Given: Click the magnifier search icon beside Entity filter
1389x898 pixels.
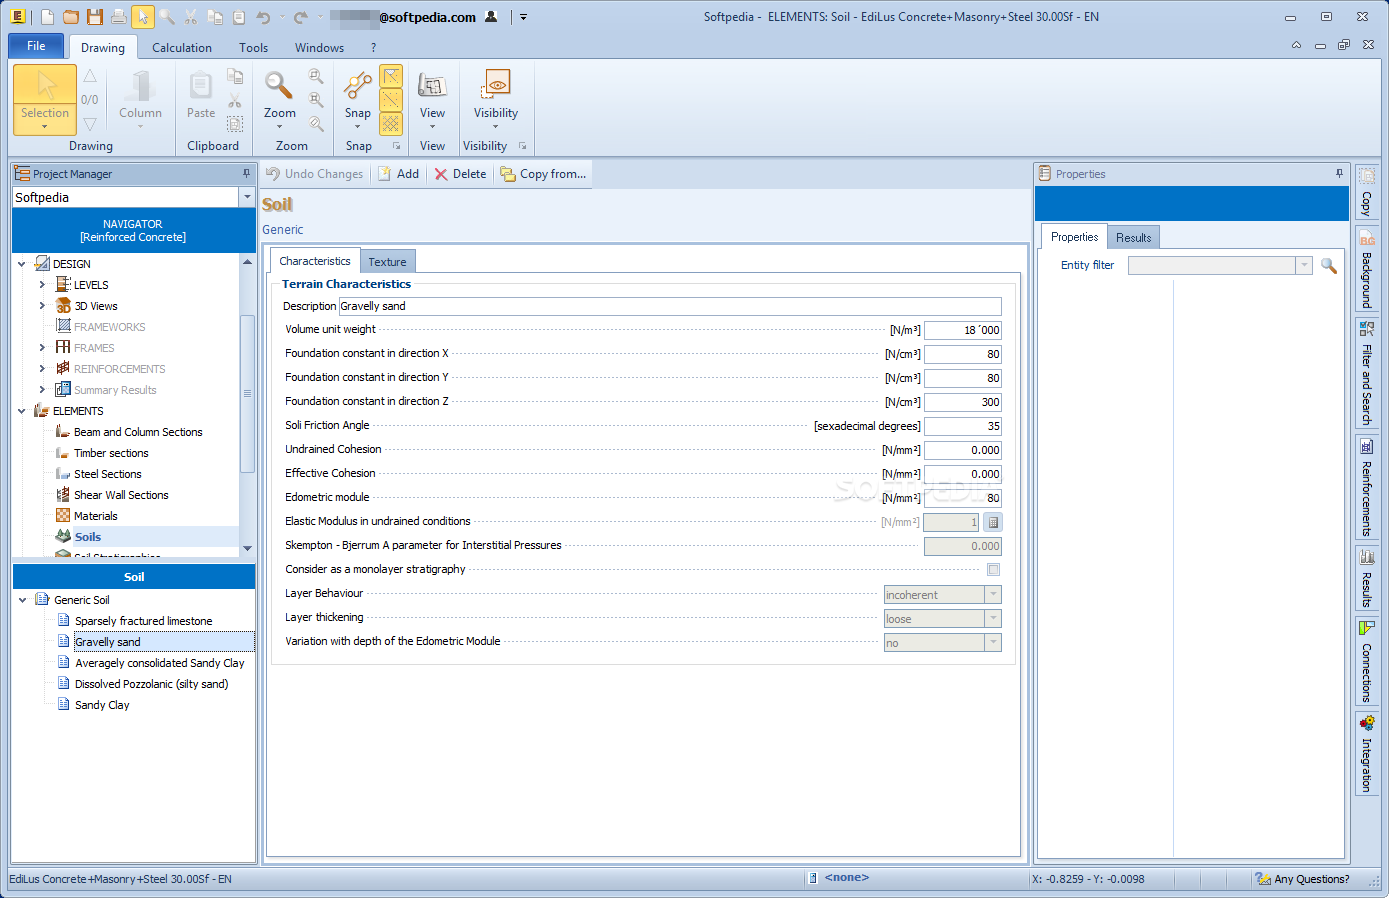Looking at the screenshot, I should pyautogui.click(x=1329, y=265).
